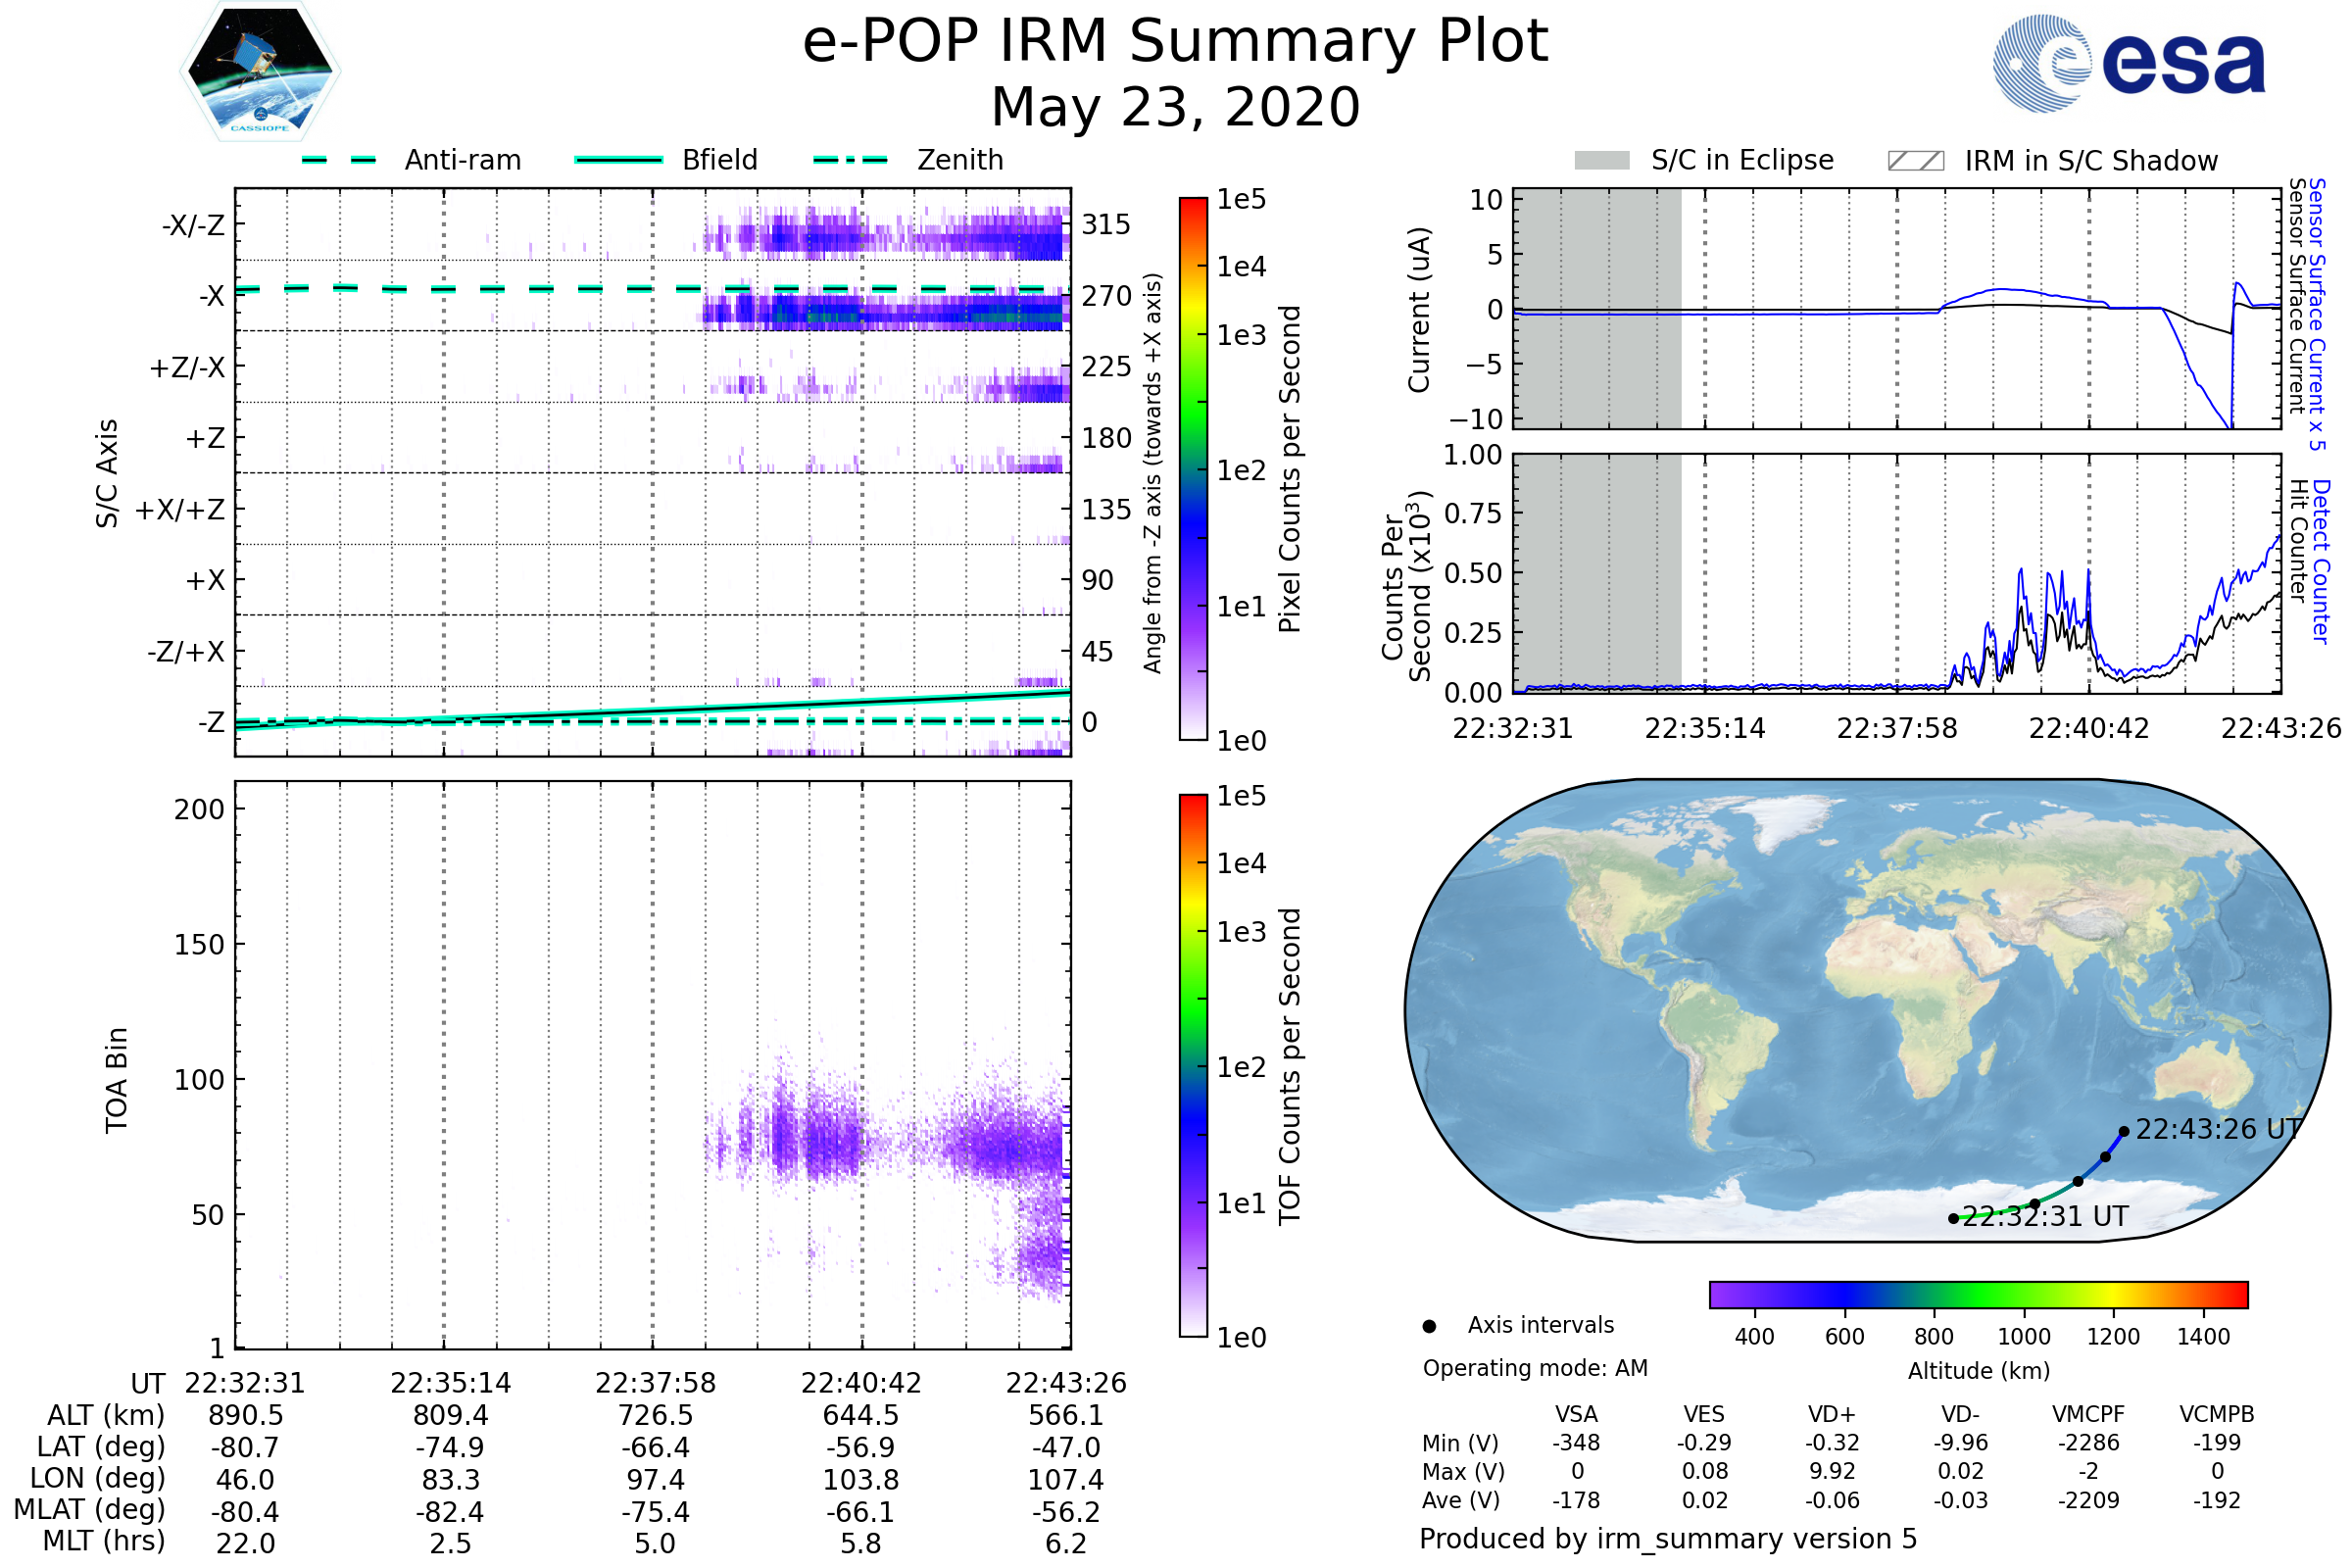
Task: Click the Altitude (km) horizontal colorbar
Action: (1978, 1294)
